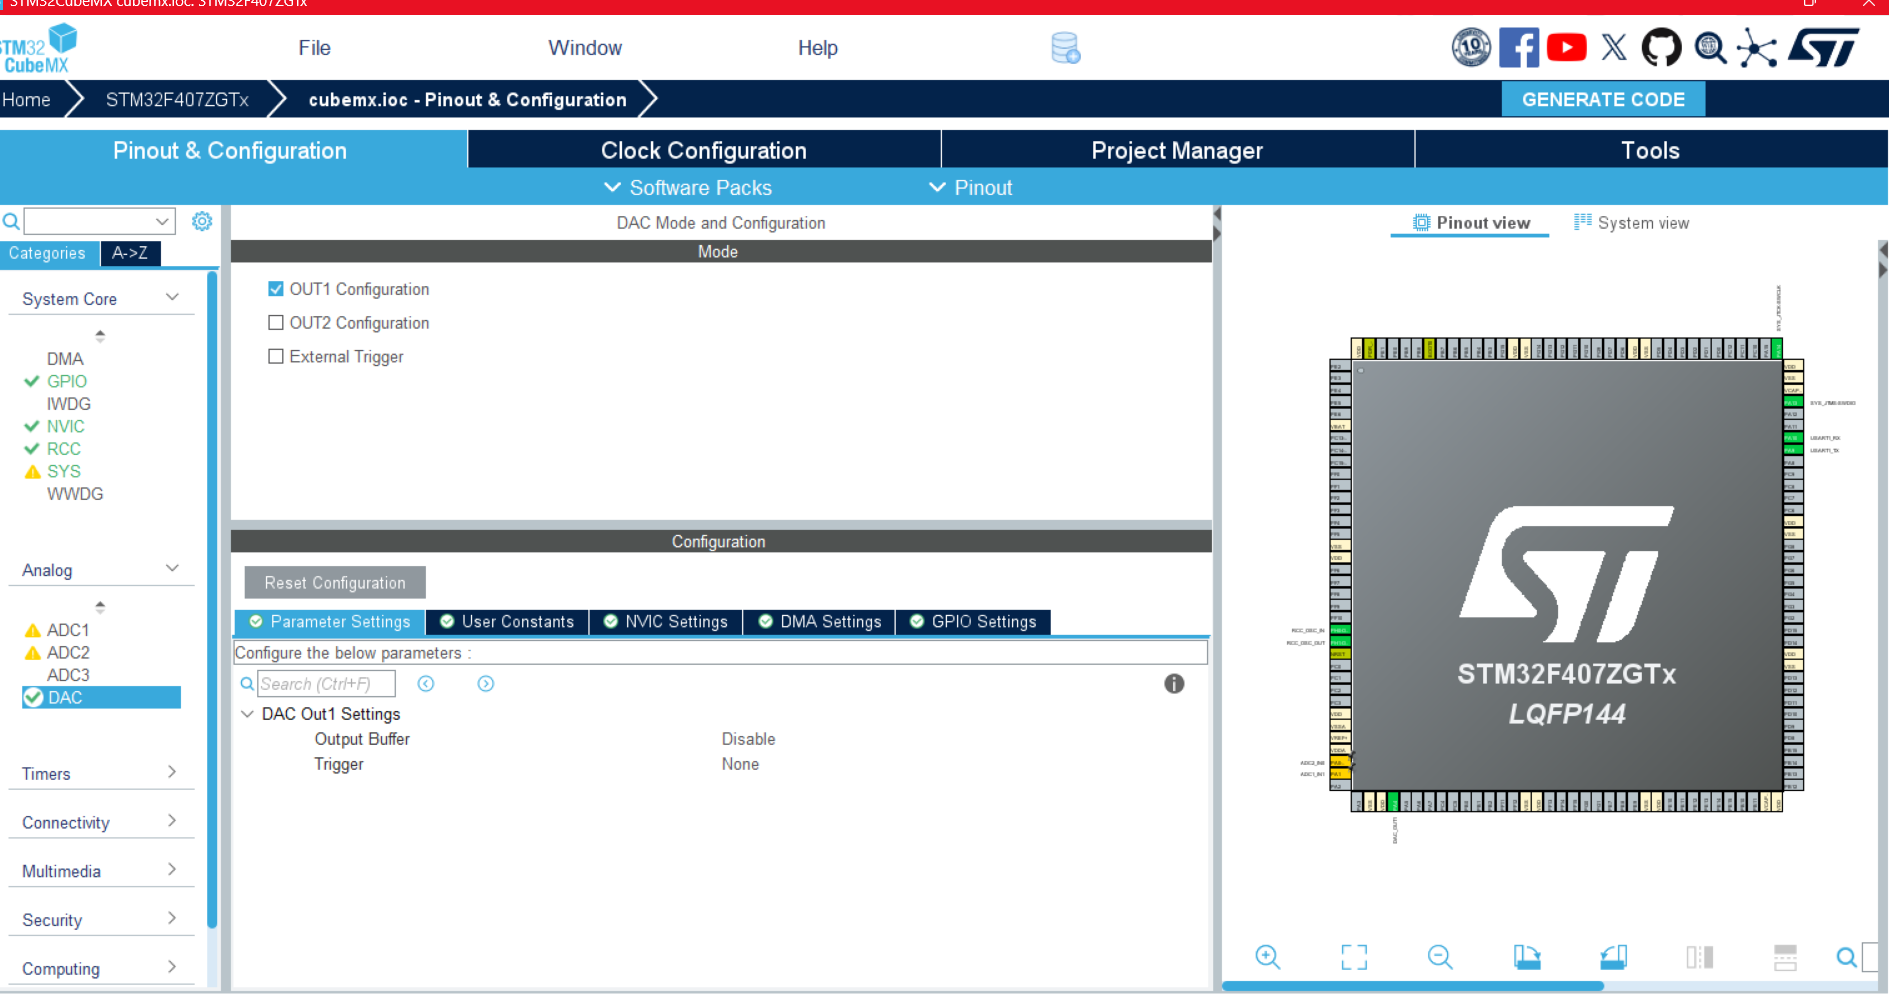Open the Pinout dropdown menu
This screenshot has width=1889, height=996.
[x=970, y=188]
